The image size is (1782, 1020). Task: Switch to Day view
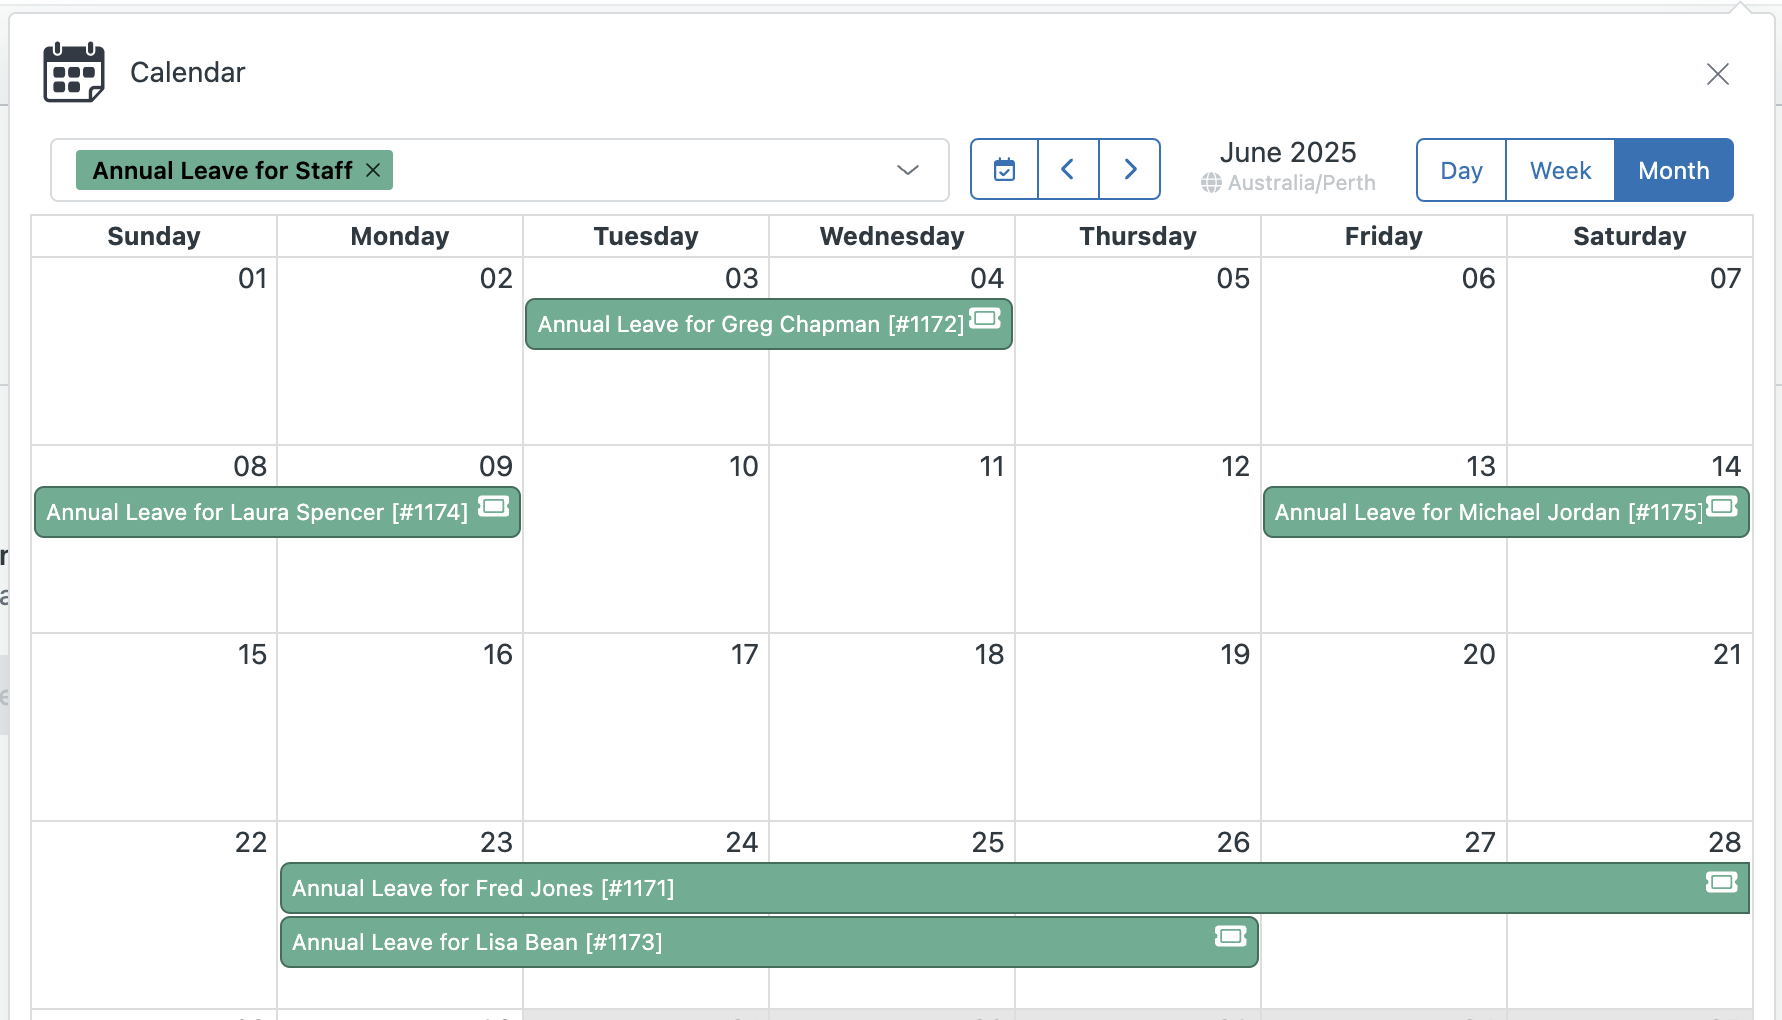click(1461, 170)
